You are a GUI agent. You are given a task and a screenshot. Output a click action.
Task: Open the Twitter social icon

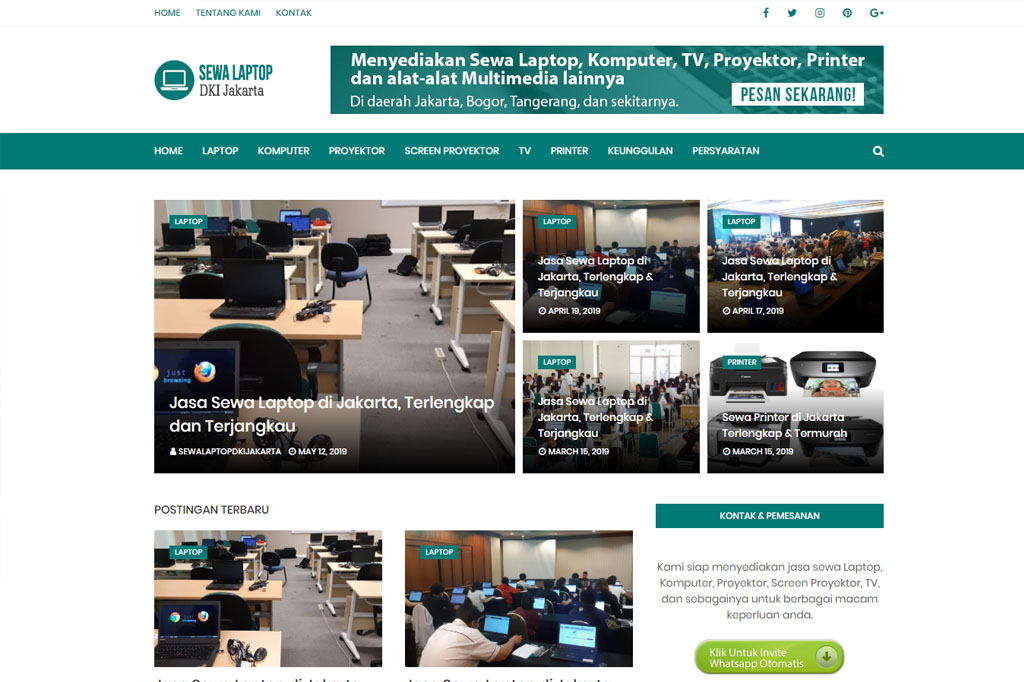(792, 13)
